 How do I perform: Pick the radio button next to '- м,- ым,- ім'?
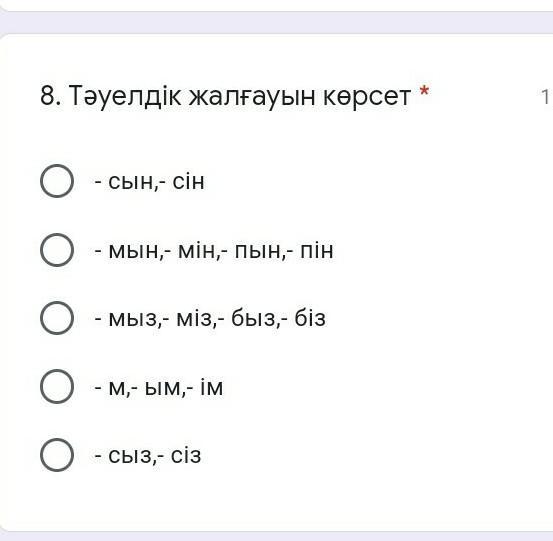pos(57,387)
